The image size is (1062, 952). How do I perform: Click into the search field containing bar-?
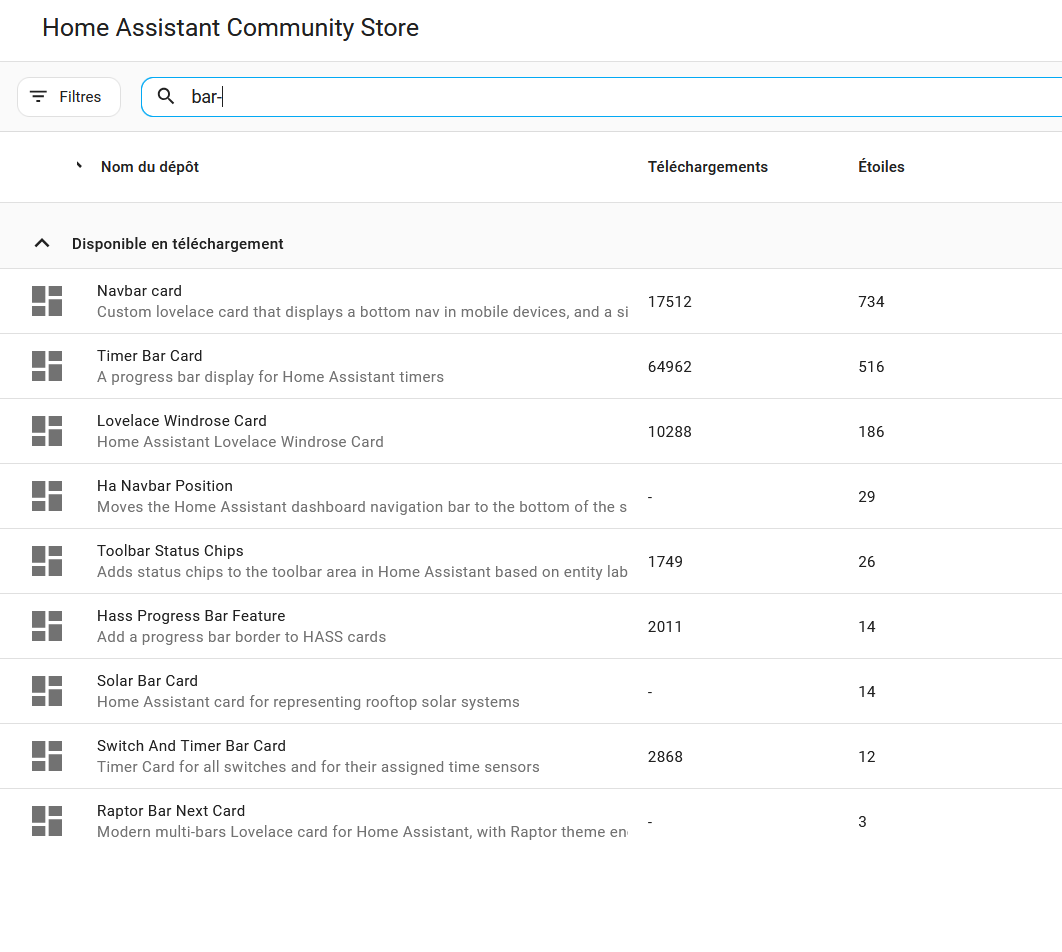pos(600,97)
